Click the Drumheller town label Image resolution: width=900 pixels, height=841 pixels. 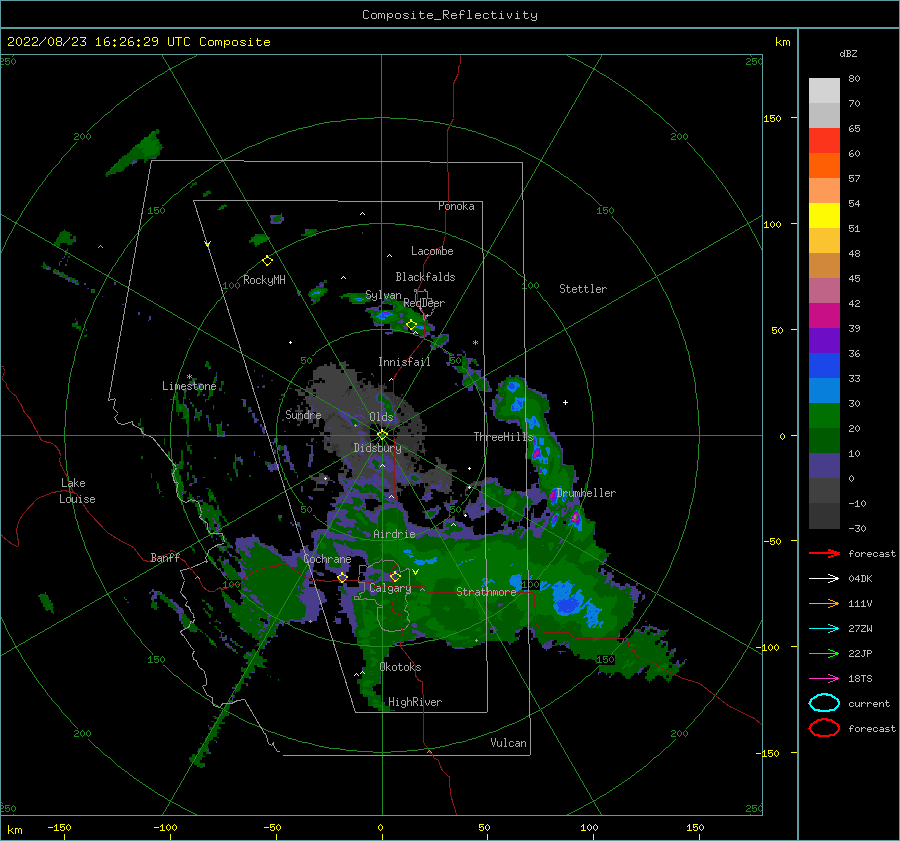pyautogui.click(x=586, y=493)
